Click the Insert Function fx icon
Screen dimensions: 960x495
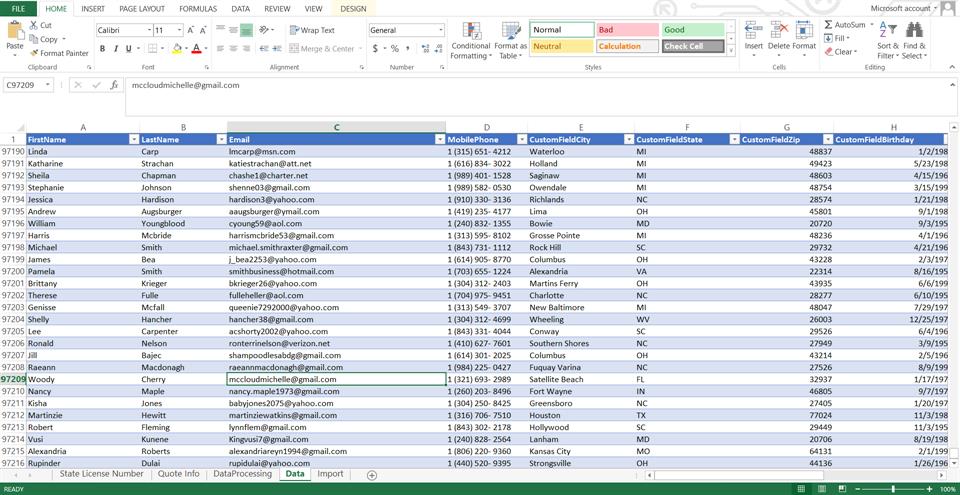pyautogui.click(x=114, y=85)
